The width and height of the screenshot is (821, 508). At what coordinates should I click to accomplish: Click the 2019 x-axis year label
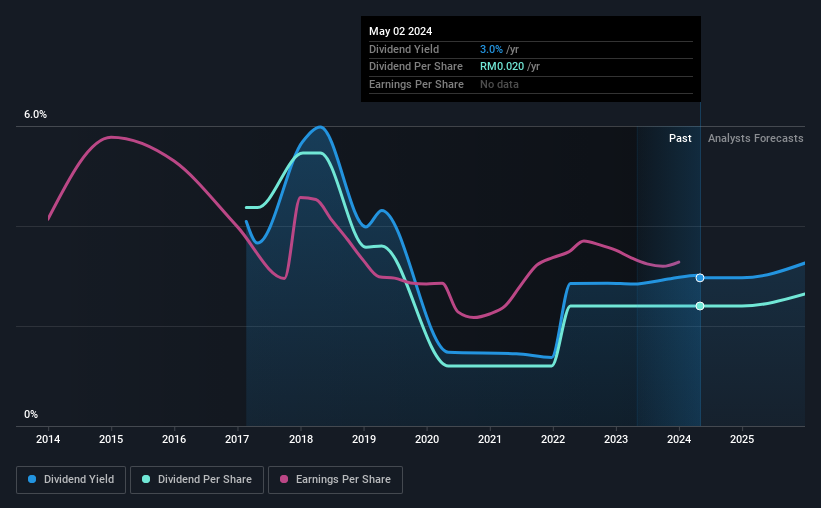tap(364, 439)
